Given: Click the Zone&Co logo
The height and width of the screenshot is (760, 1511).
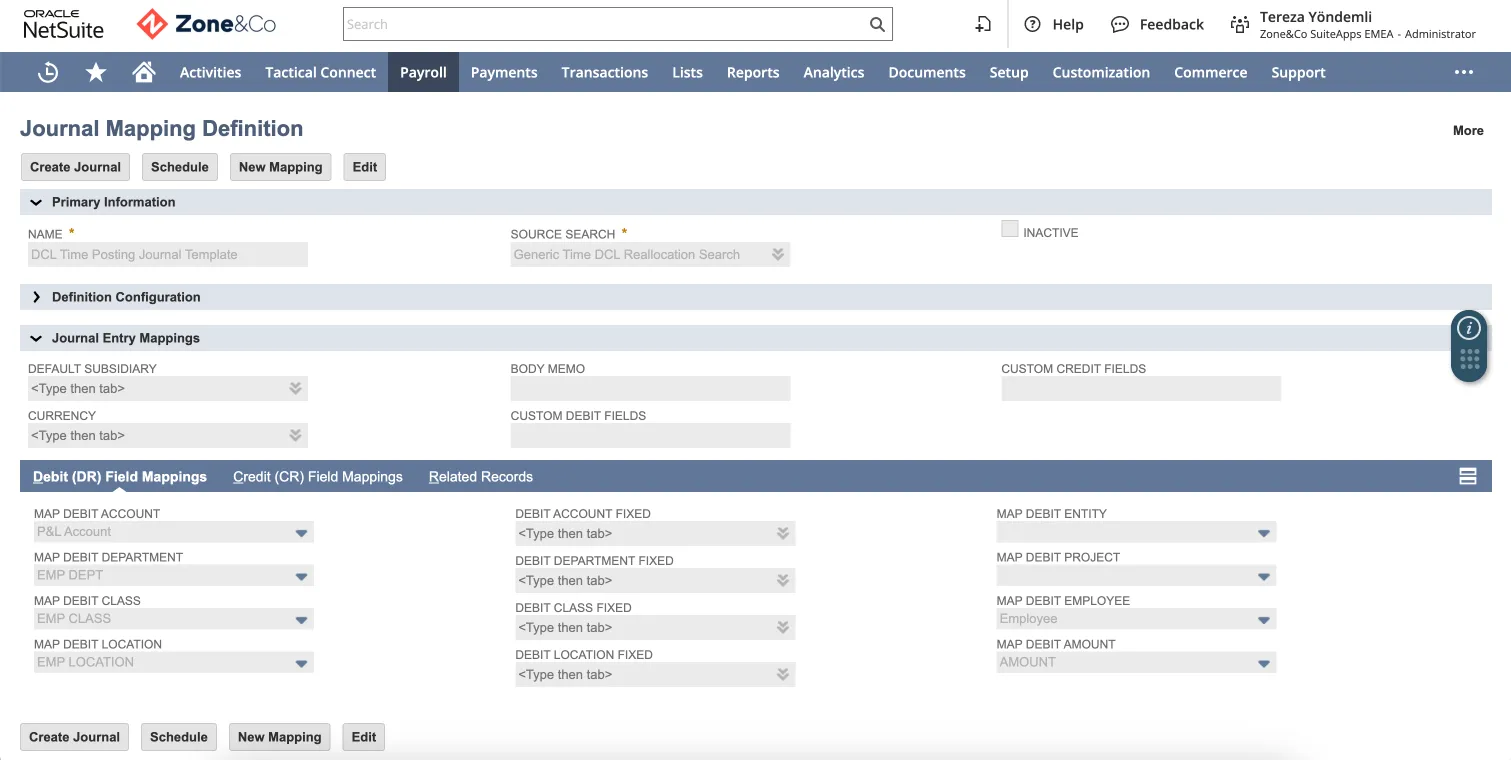Looking at the screenshot, I should pos(207,24).
